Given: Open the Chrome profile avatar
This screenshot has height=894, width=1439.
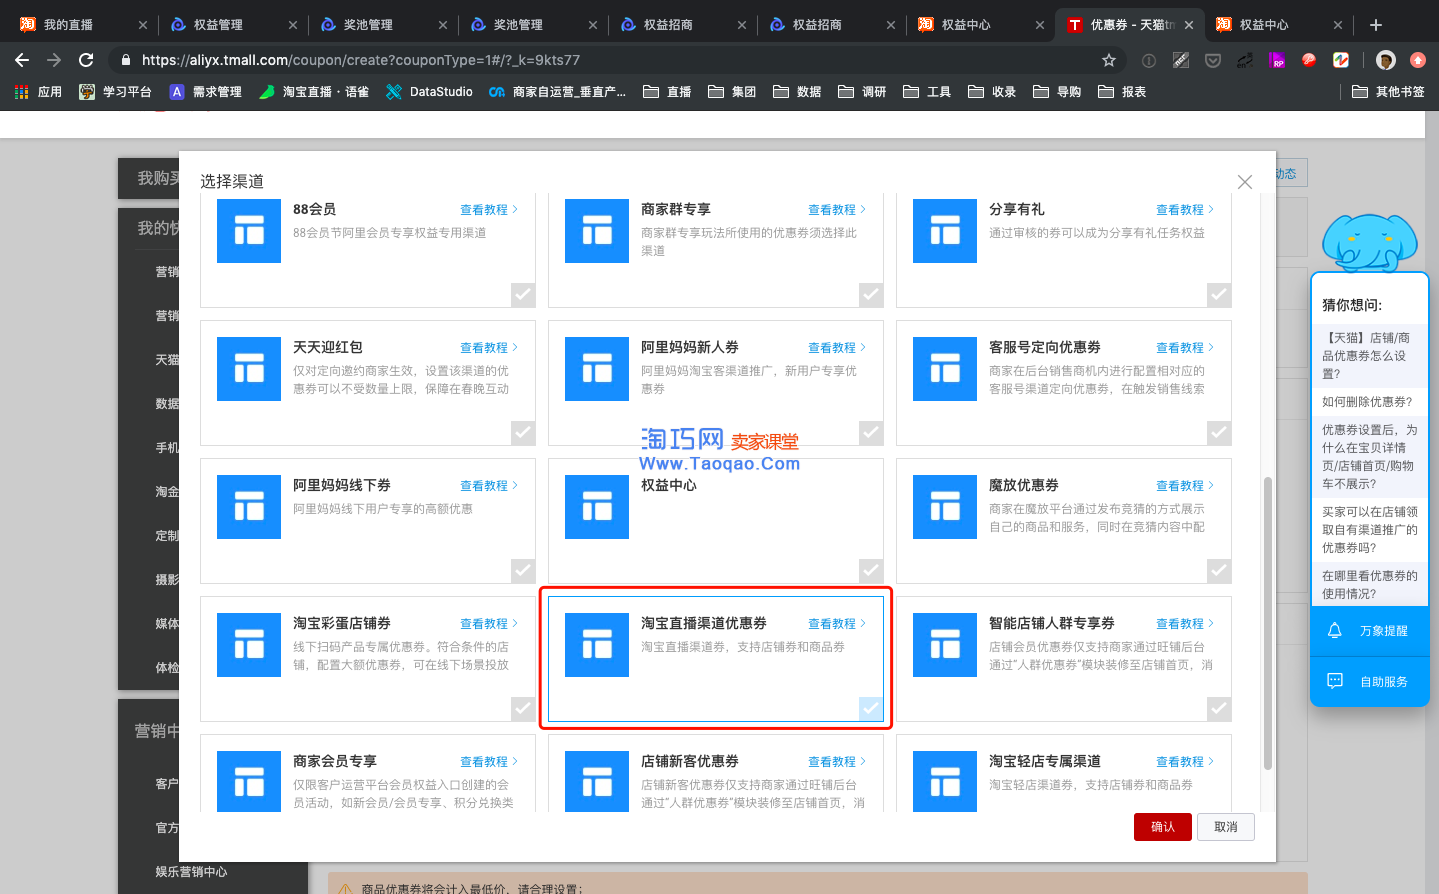Looking at the screenshot, I should click(1386, 60).
